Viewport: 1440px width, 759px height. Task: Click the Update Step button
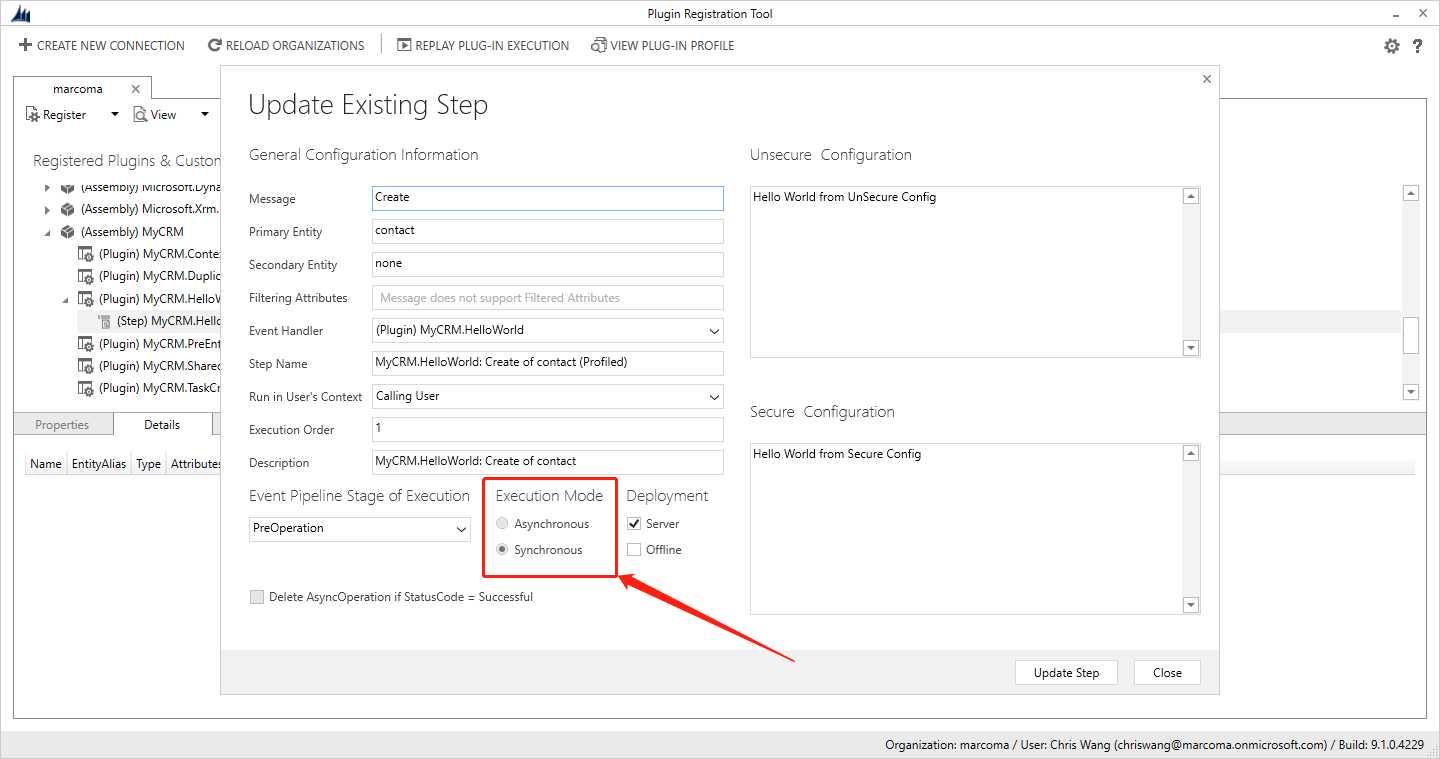click(1066, 673)
